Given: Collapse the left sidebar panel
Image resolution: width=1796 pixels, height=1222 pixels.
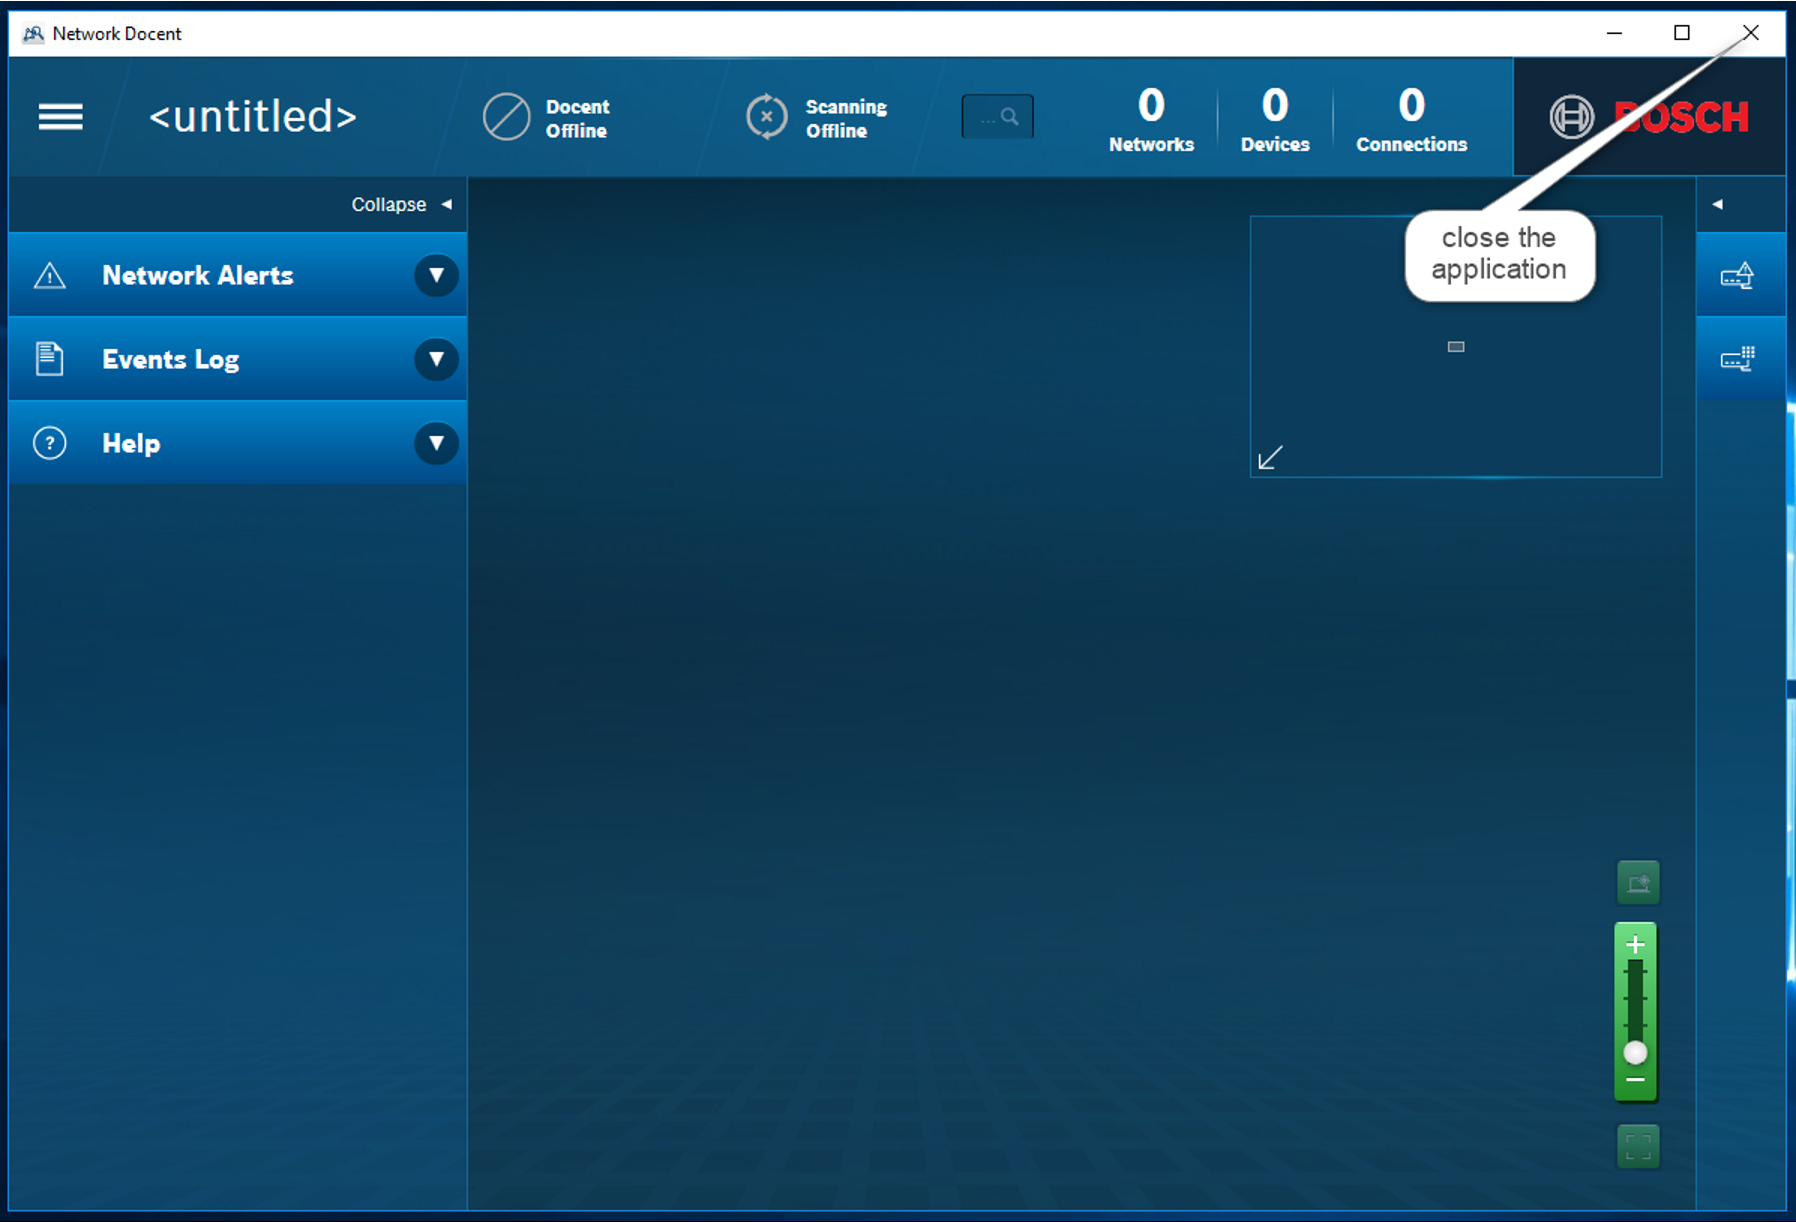Looking at the screenshot, I should 402,204.
